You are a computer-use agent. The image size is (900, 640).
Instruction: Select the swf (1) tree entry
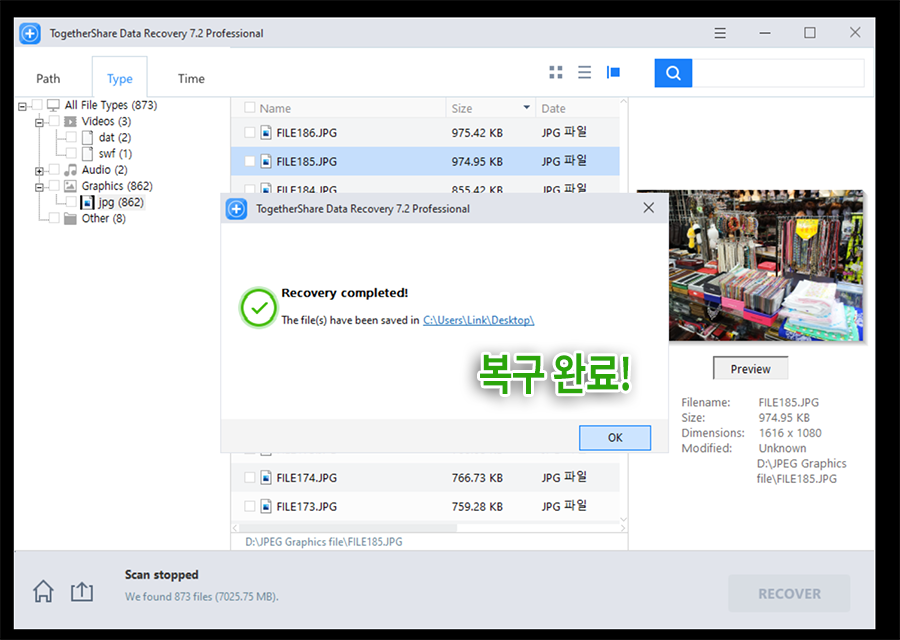(x=115, y=153)
